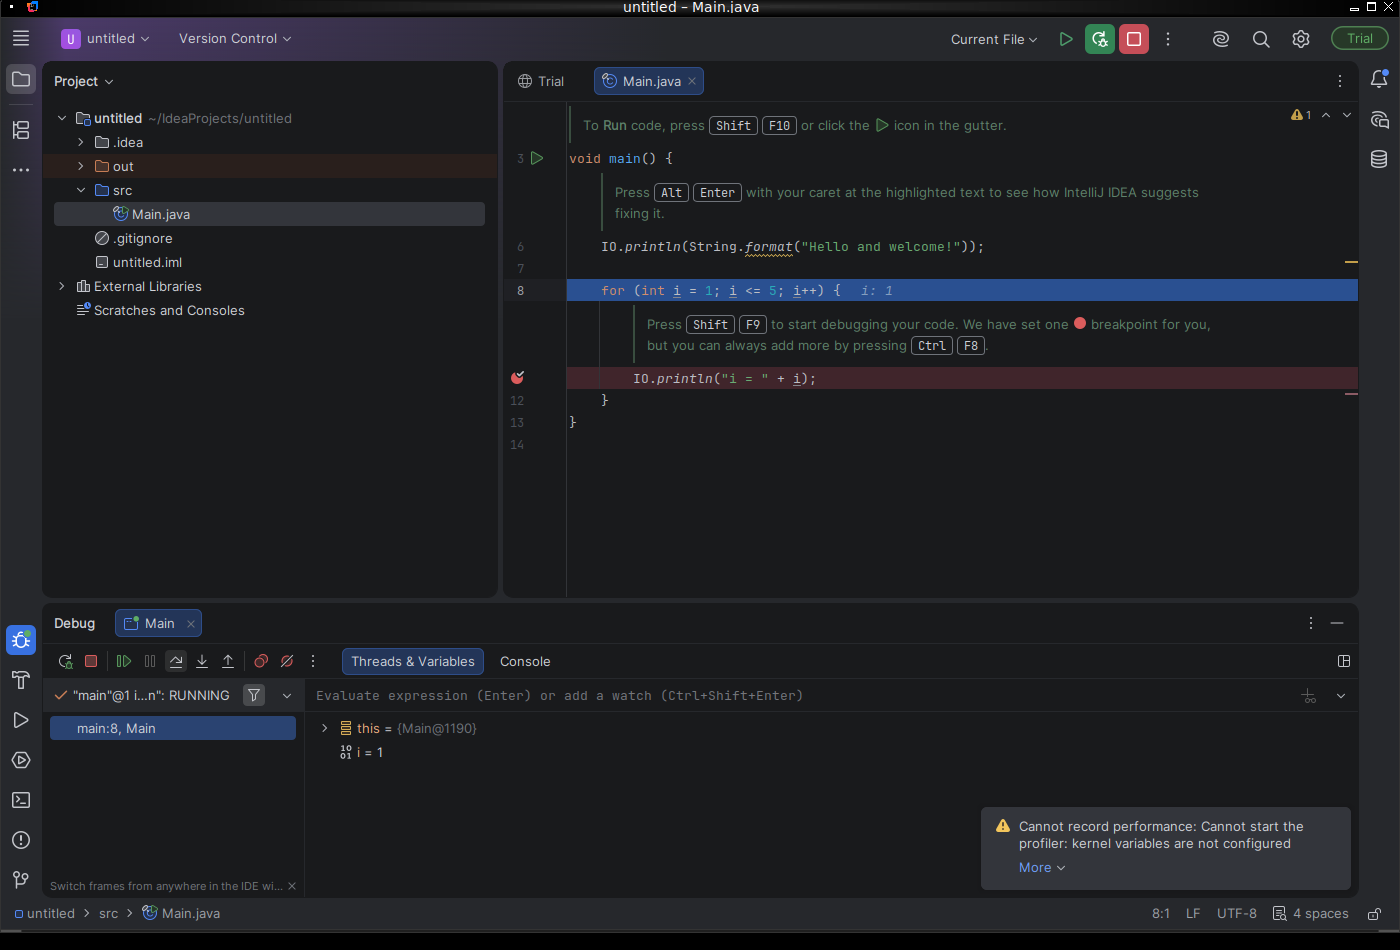
Task: Step Into in debug toolbar
Action: click(x=202, y=661)
